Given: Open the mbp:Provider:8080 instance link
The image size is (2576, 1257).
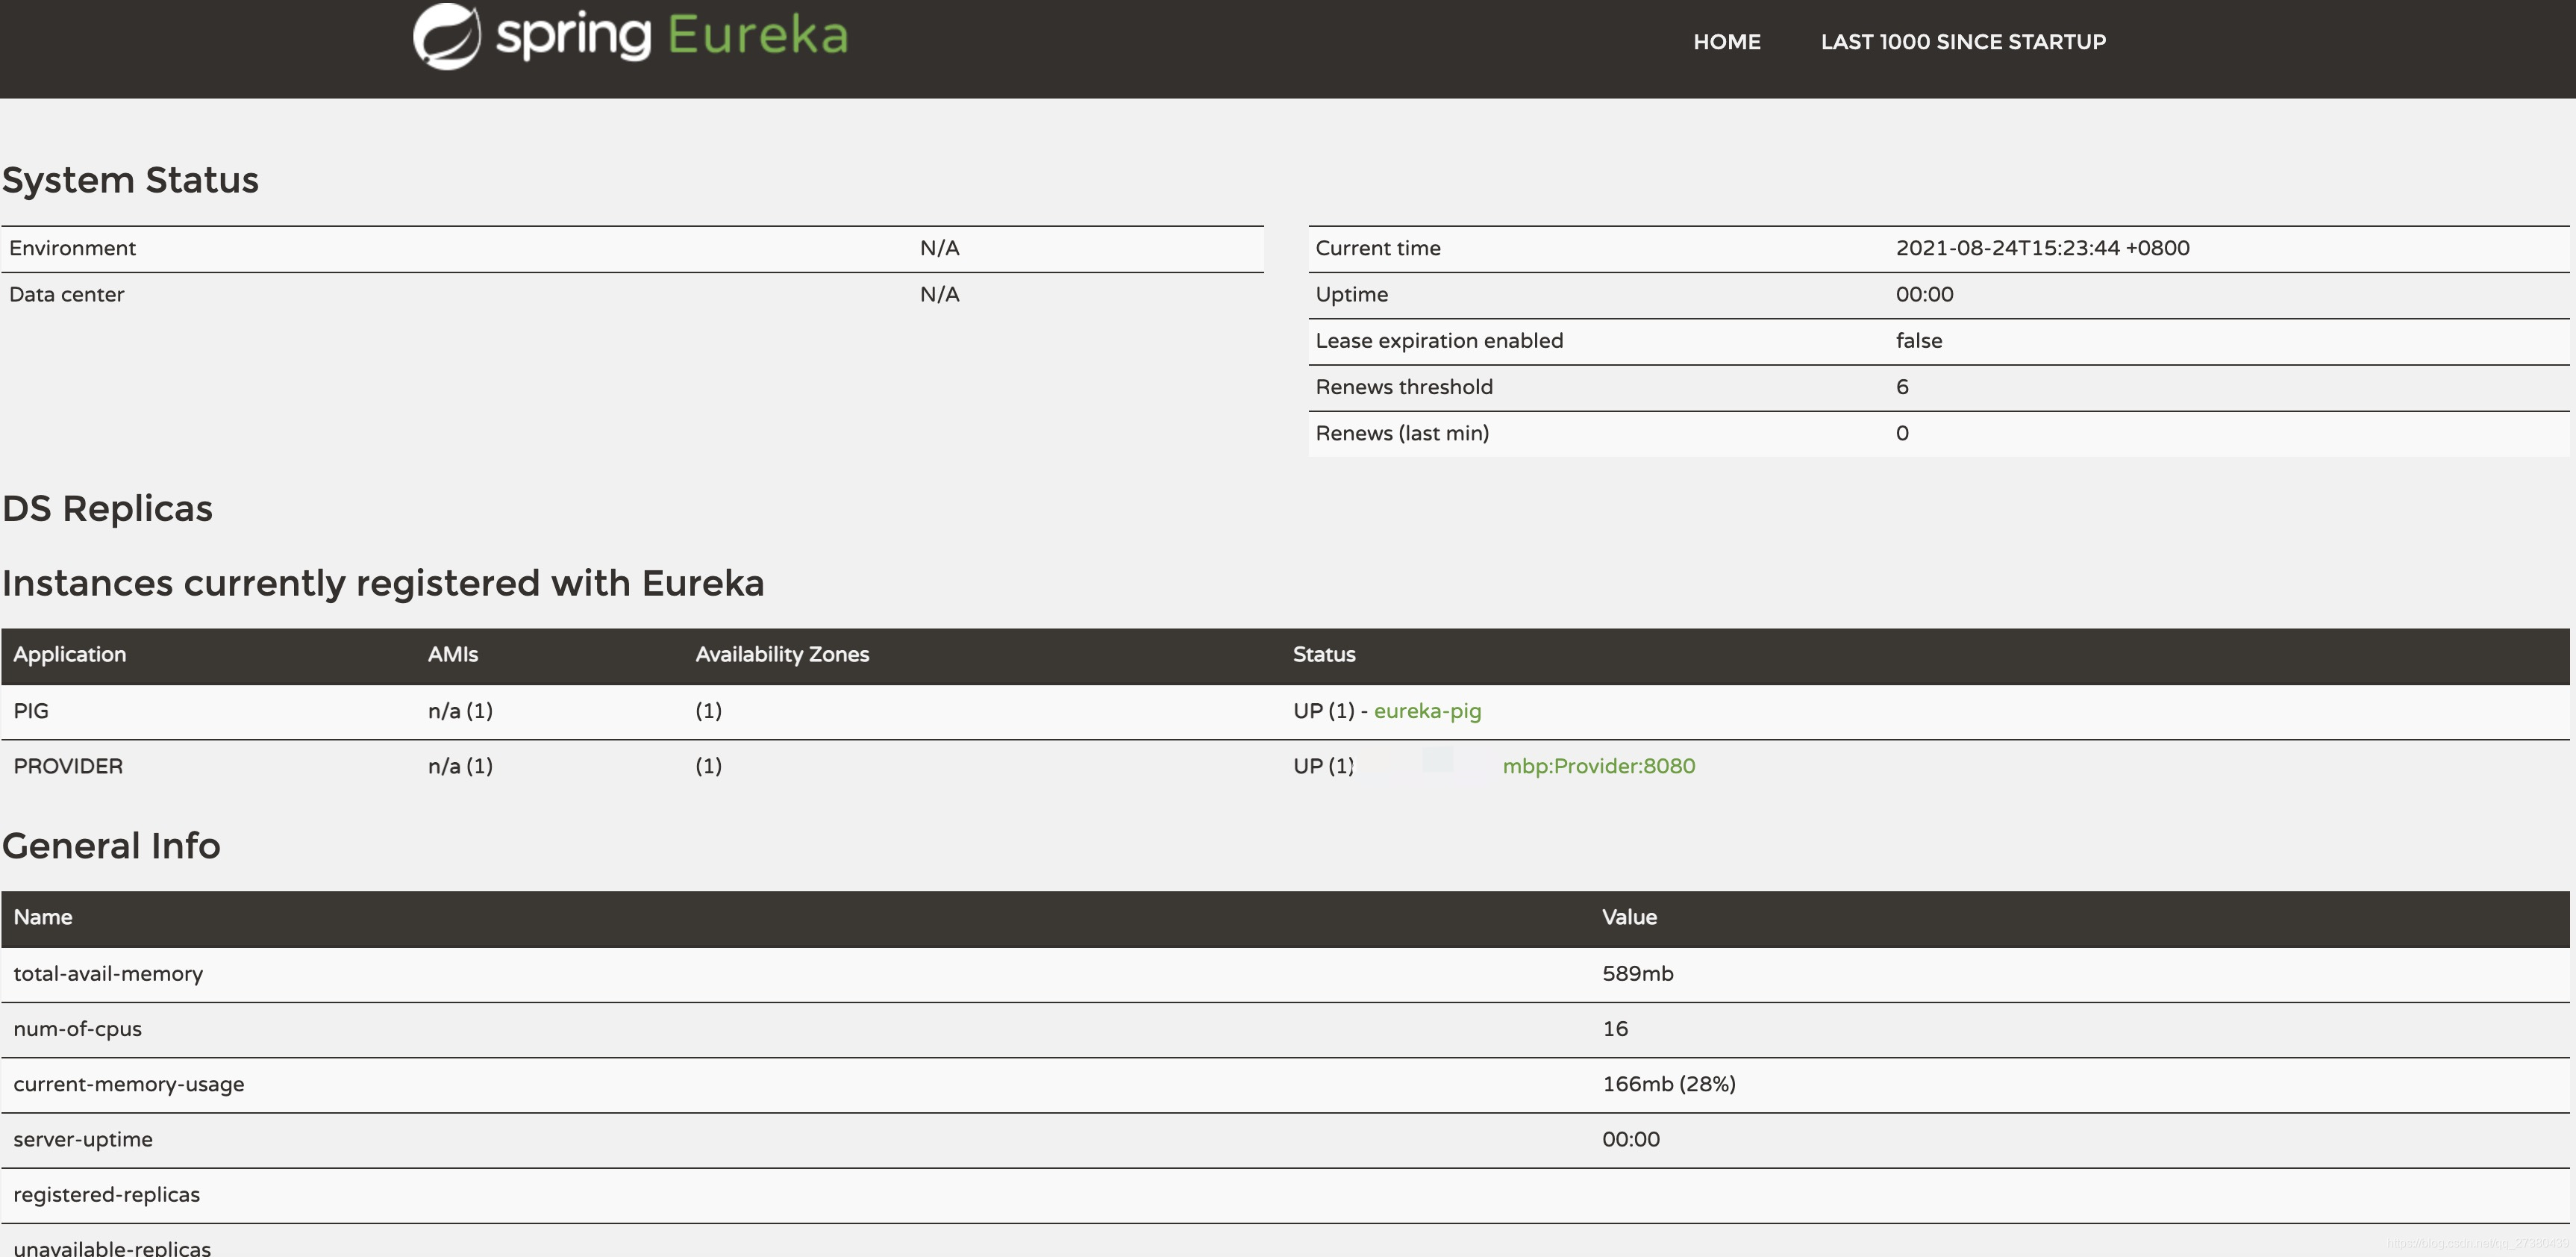Looking at the screenshot, I should point(1598,766).
